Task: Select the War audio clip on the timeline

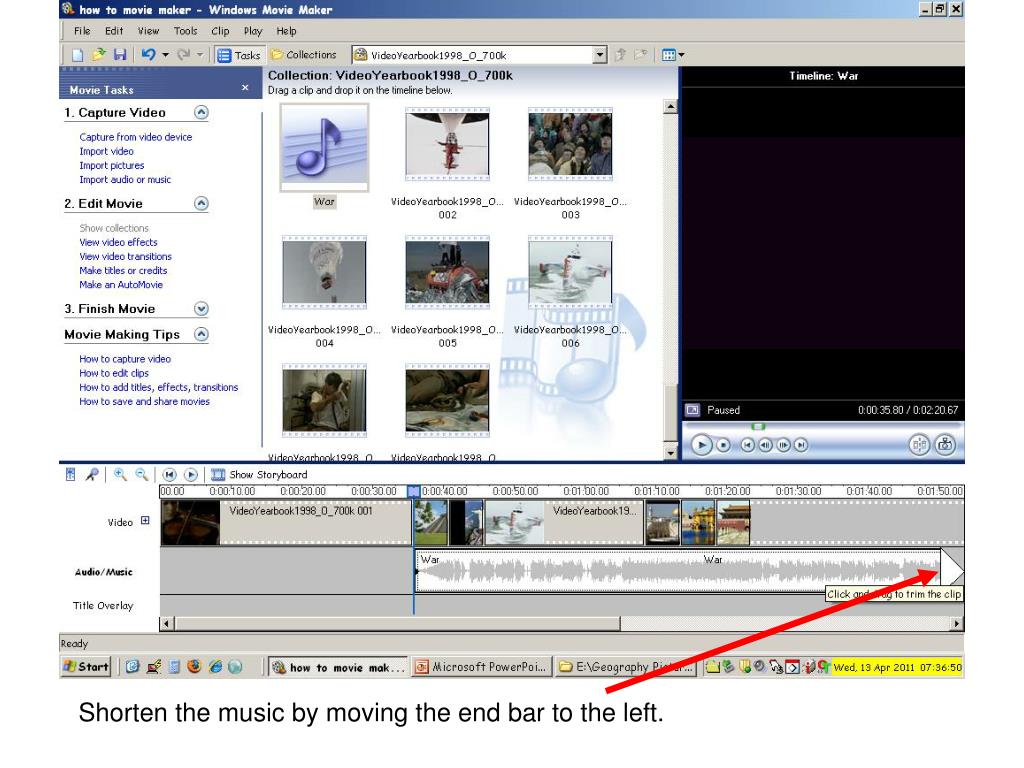Action: click(678, 571)
